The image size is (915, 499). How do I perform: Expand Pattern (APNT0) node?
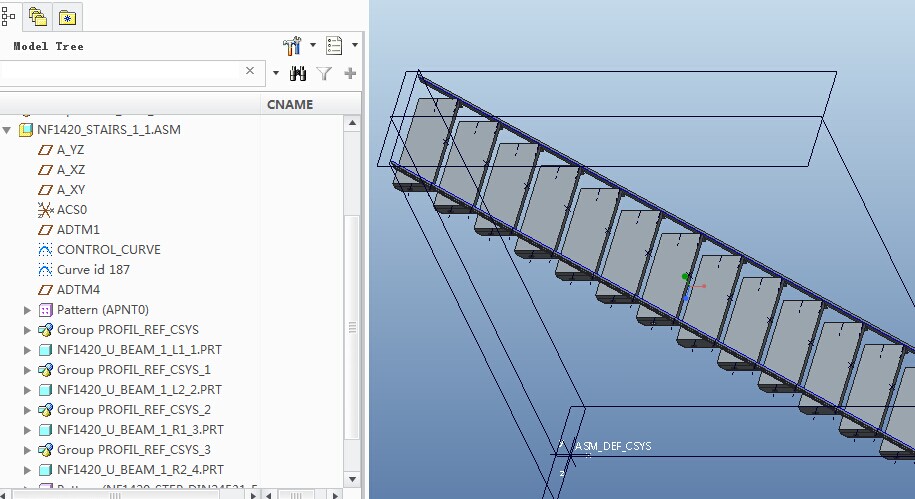tap(27, 310)
